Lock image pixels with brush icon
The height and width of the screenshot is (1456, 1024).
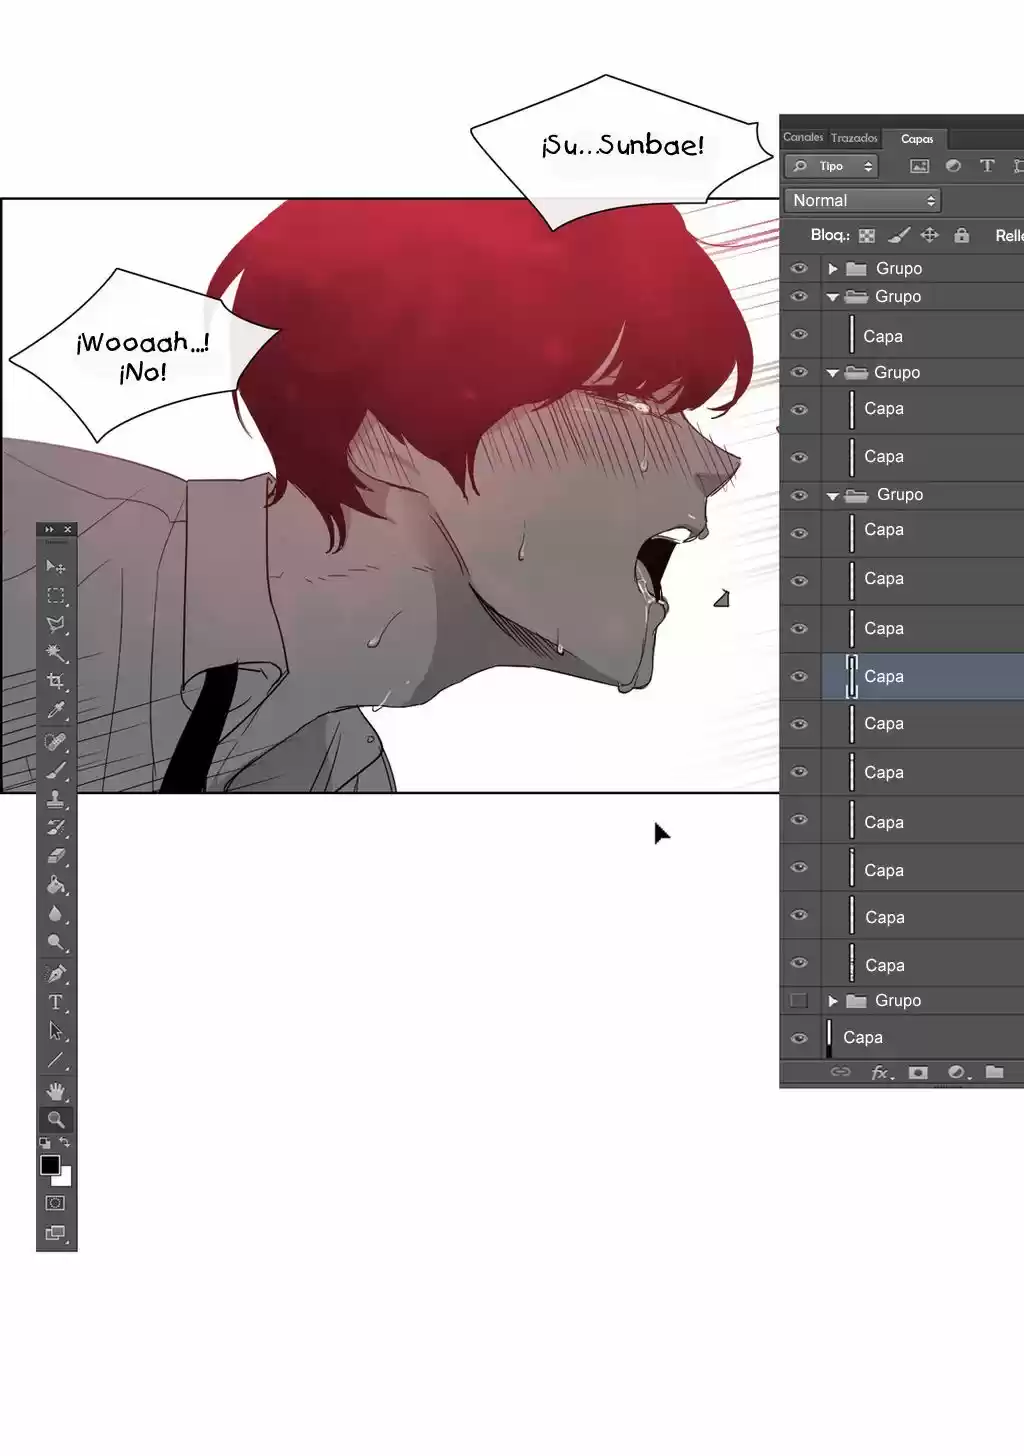(x=899, y=235)
